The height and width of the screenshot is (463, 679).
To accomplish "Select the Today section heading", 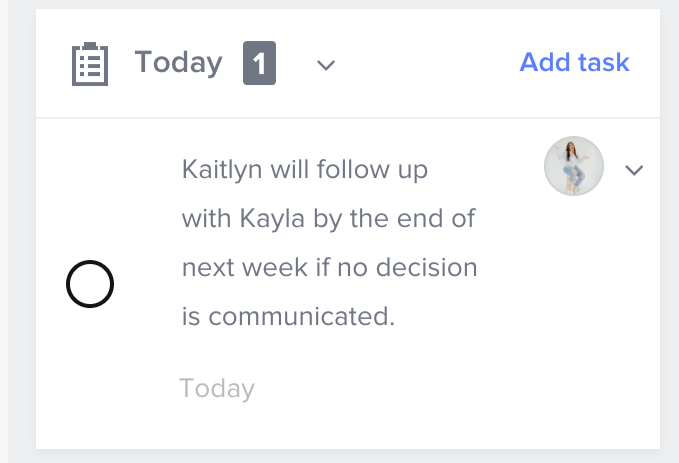I will 178,63.
